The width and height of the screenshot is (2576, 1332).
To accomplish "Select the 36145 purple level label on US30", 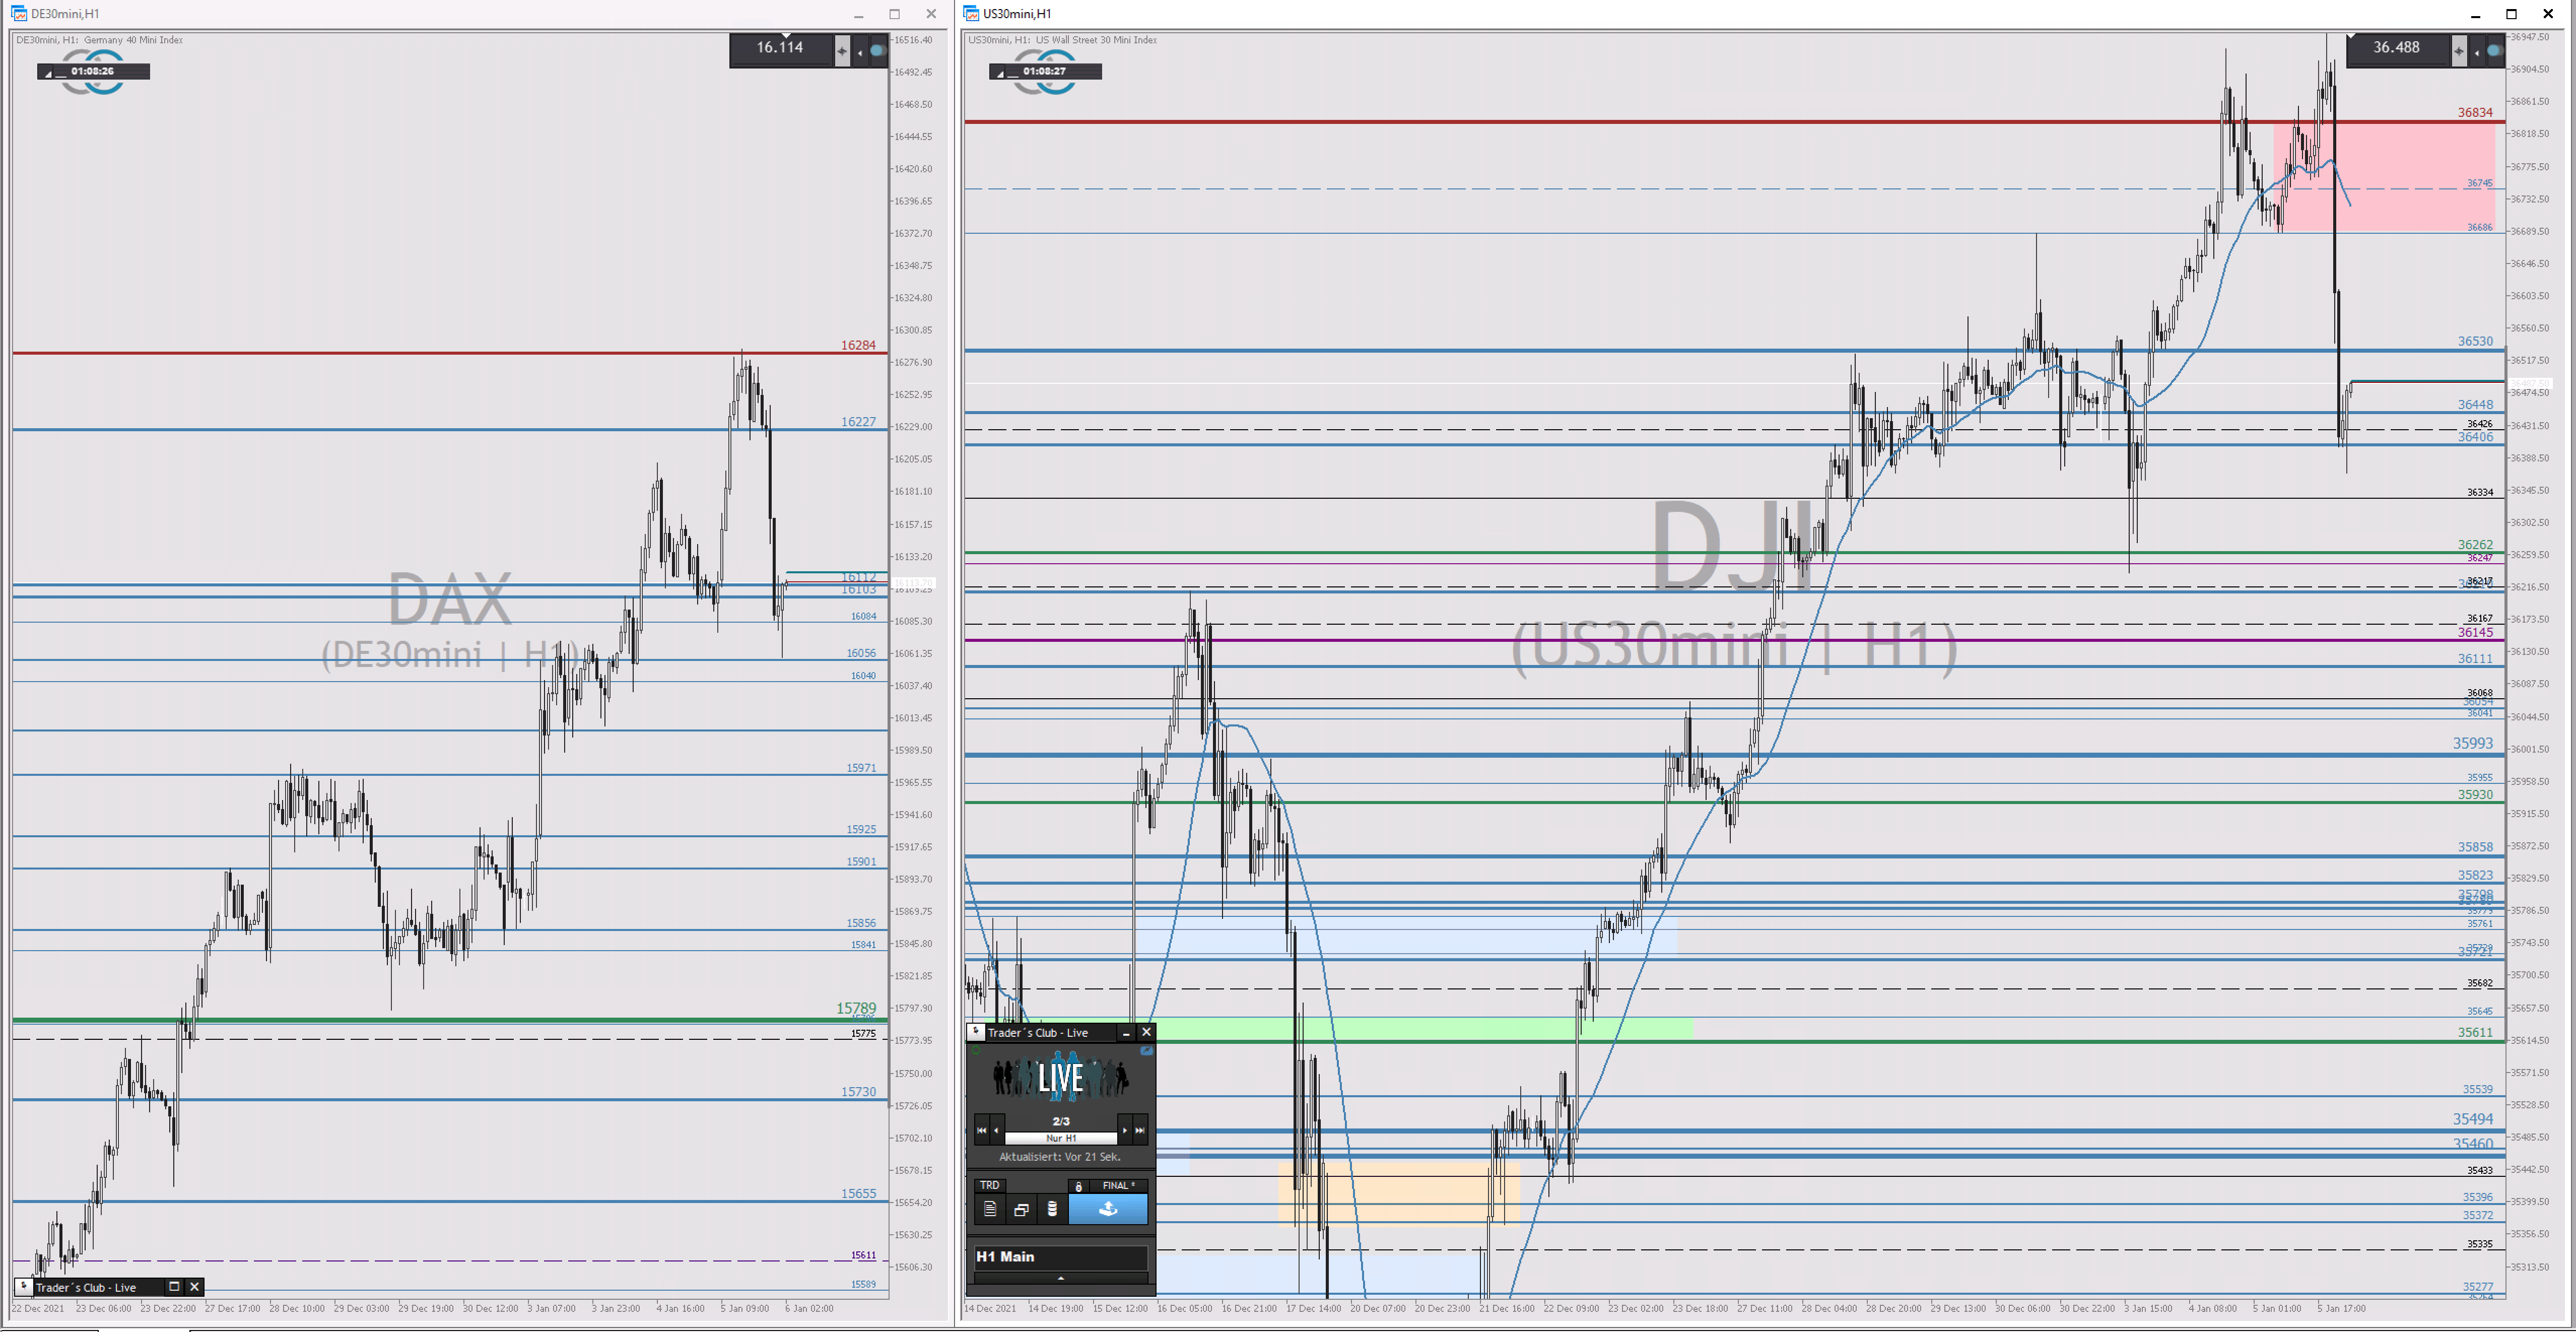I will (2475, 632).
